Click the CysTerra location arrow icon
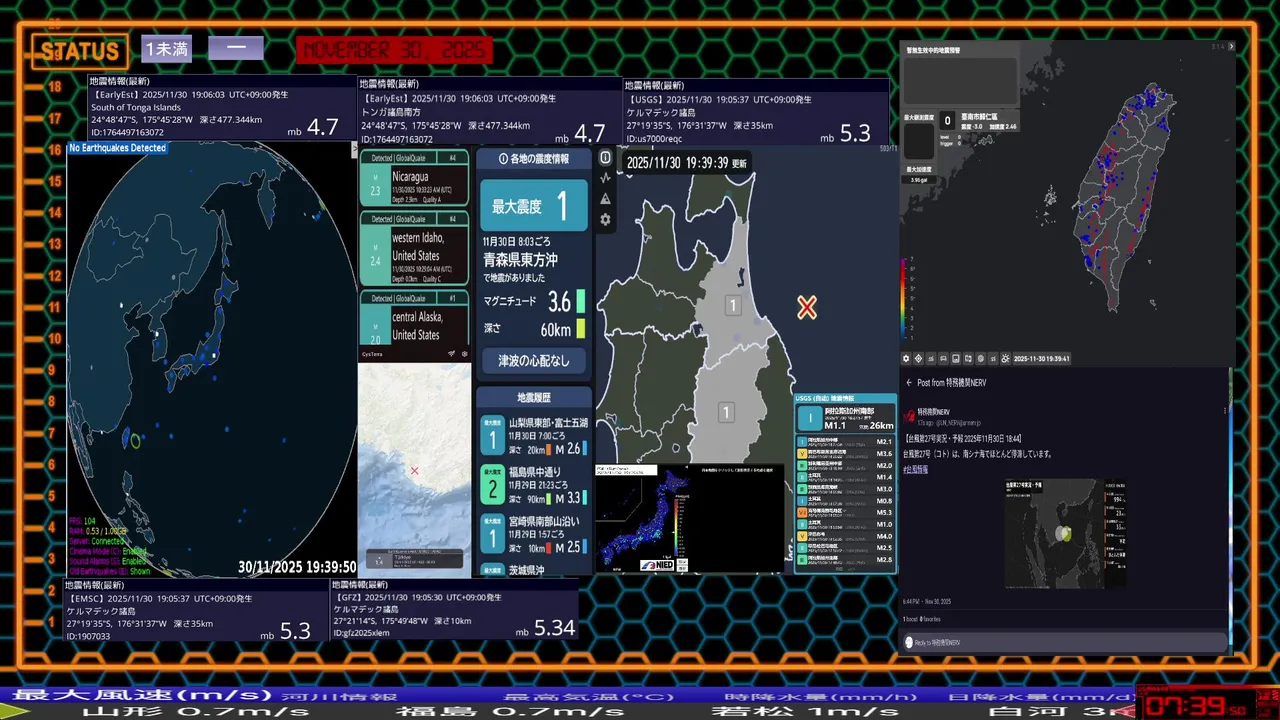Image resolution: width=1280 pixels, height=720 pixels. [x=451, y=353]
